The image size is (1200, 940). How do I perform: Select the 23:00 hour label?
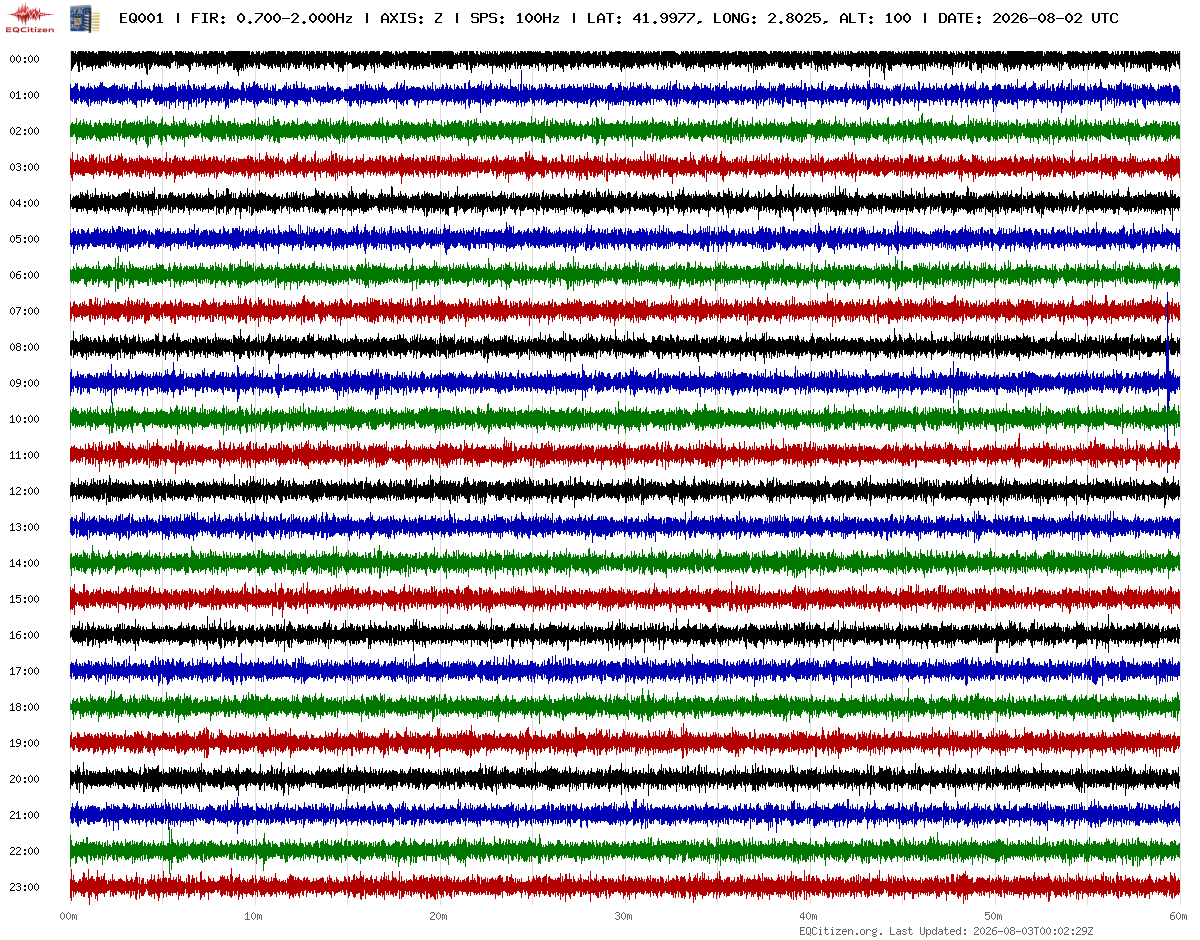coord(24,887)
